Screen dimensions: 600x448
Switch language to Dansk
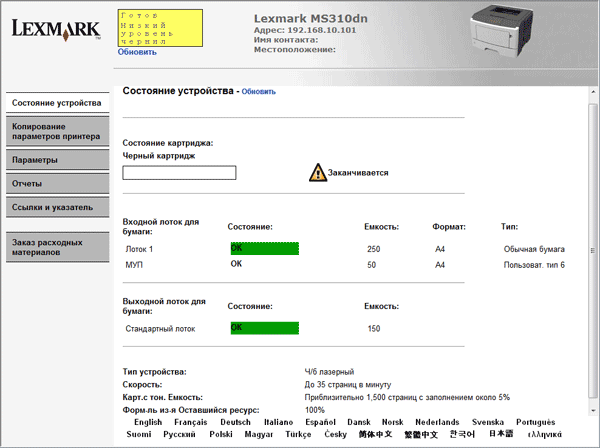point(359,422)
